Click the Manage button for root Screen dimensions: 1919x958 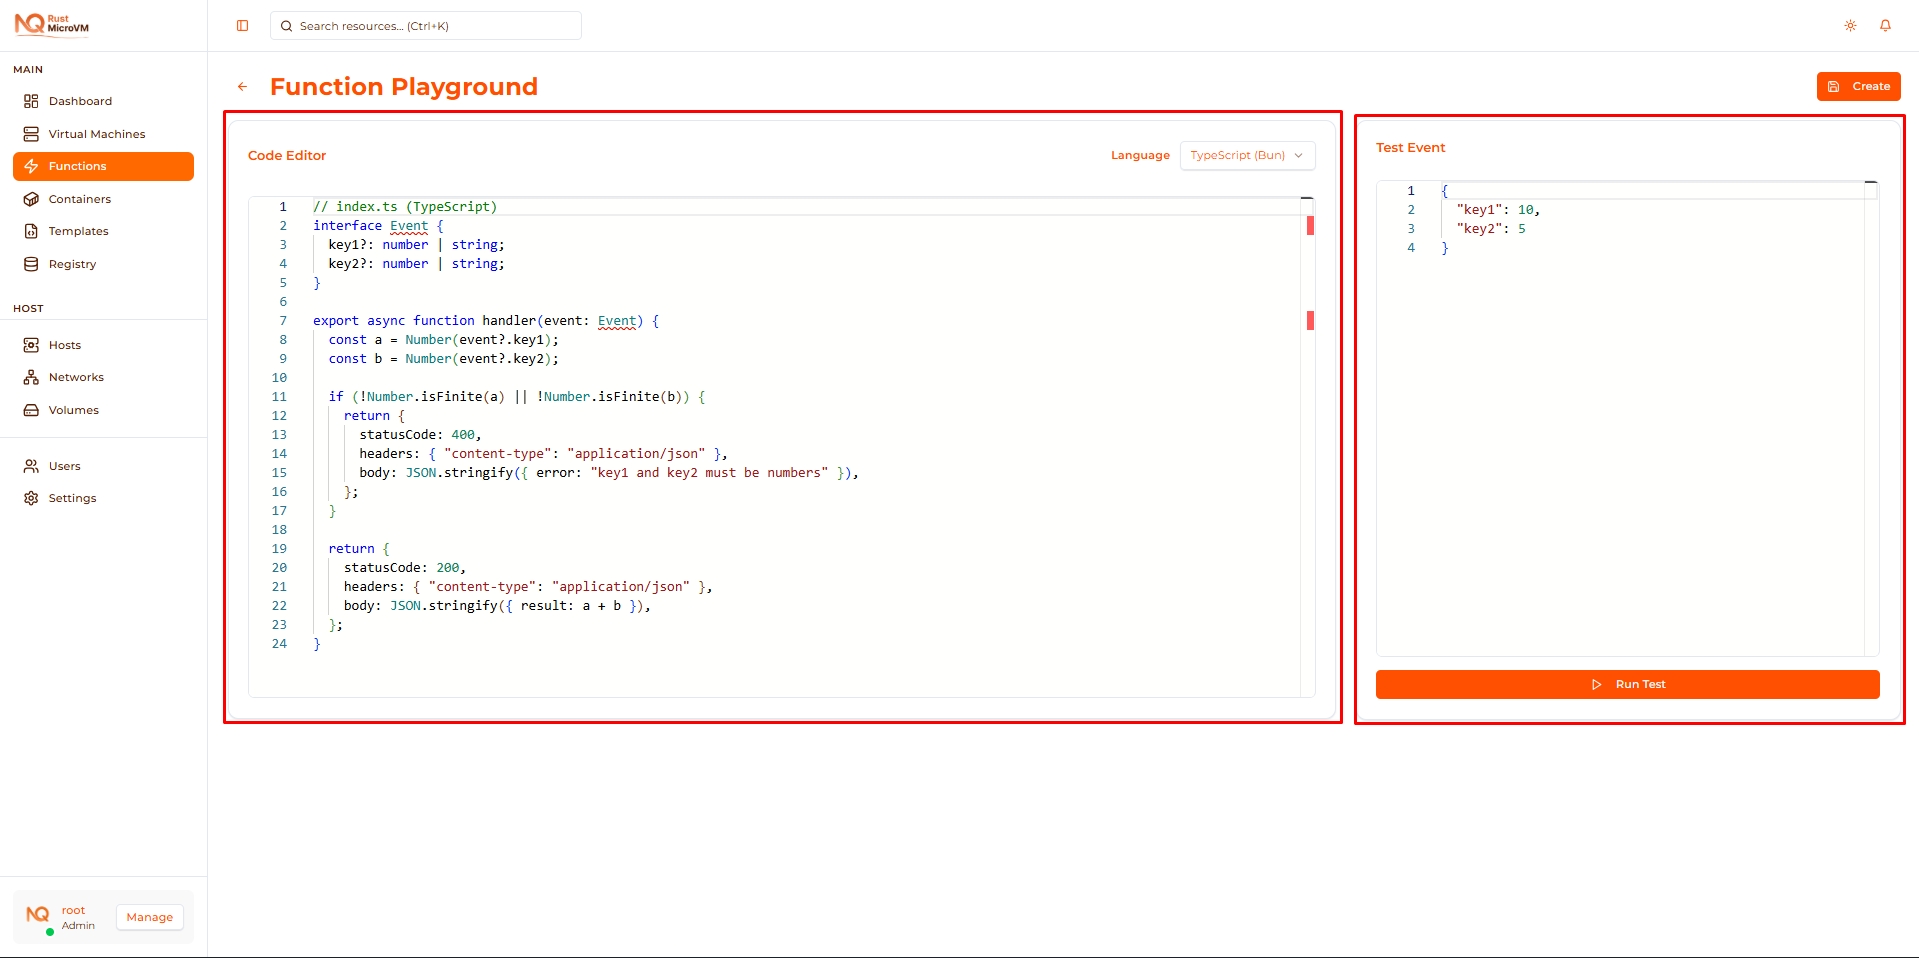click(149, 917)
